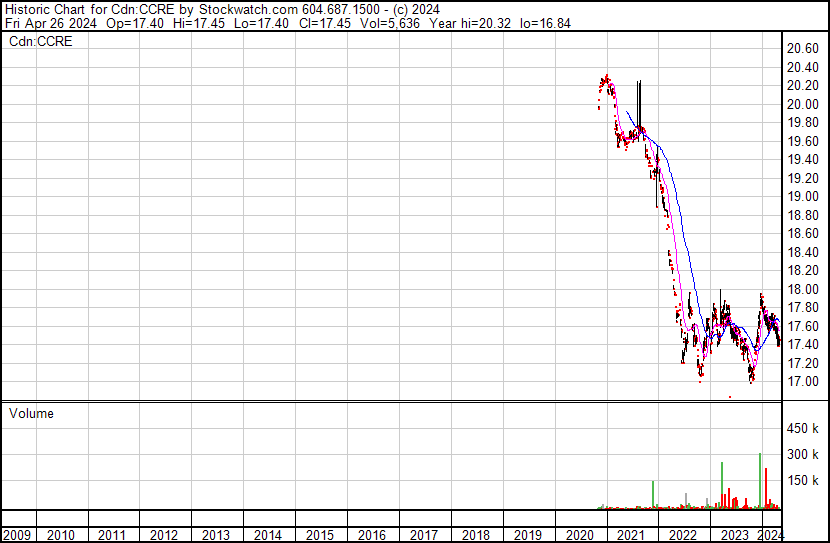830x543 pixels.
Task: Click the 450 k volume axis label
Action: pyautogui.click(x=804, y=429)
